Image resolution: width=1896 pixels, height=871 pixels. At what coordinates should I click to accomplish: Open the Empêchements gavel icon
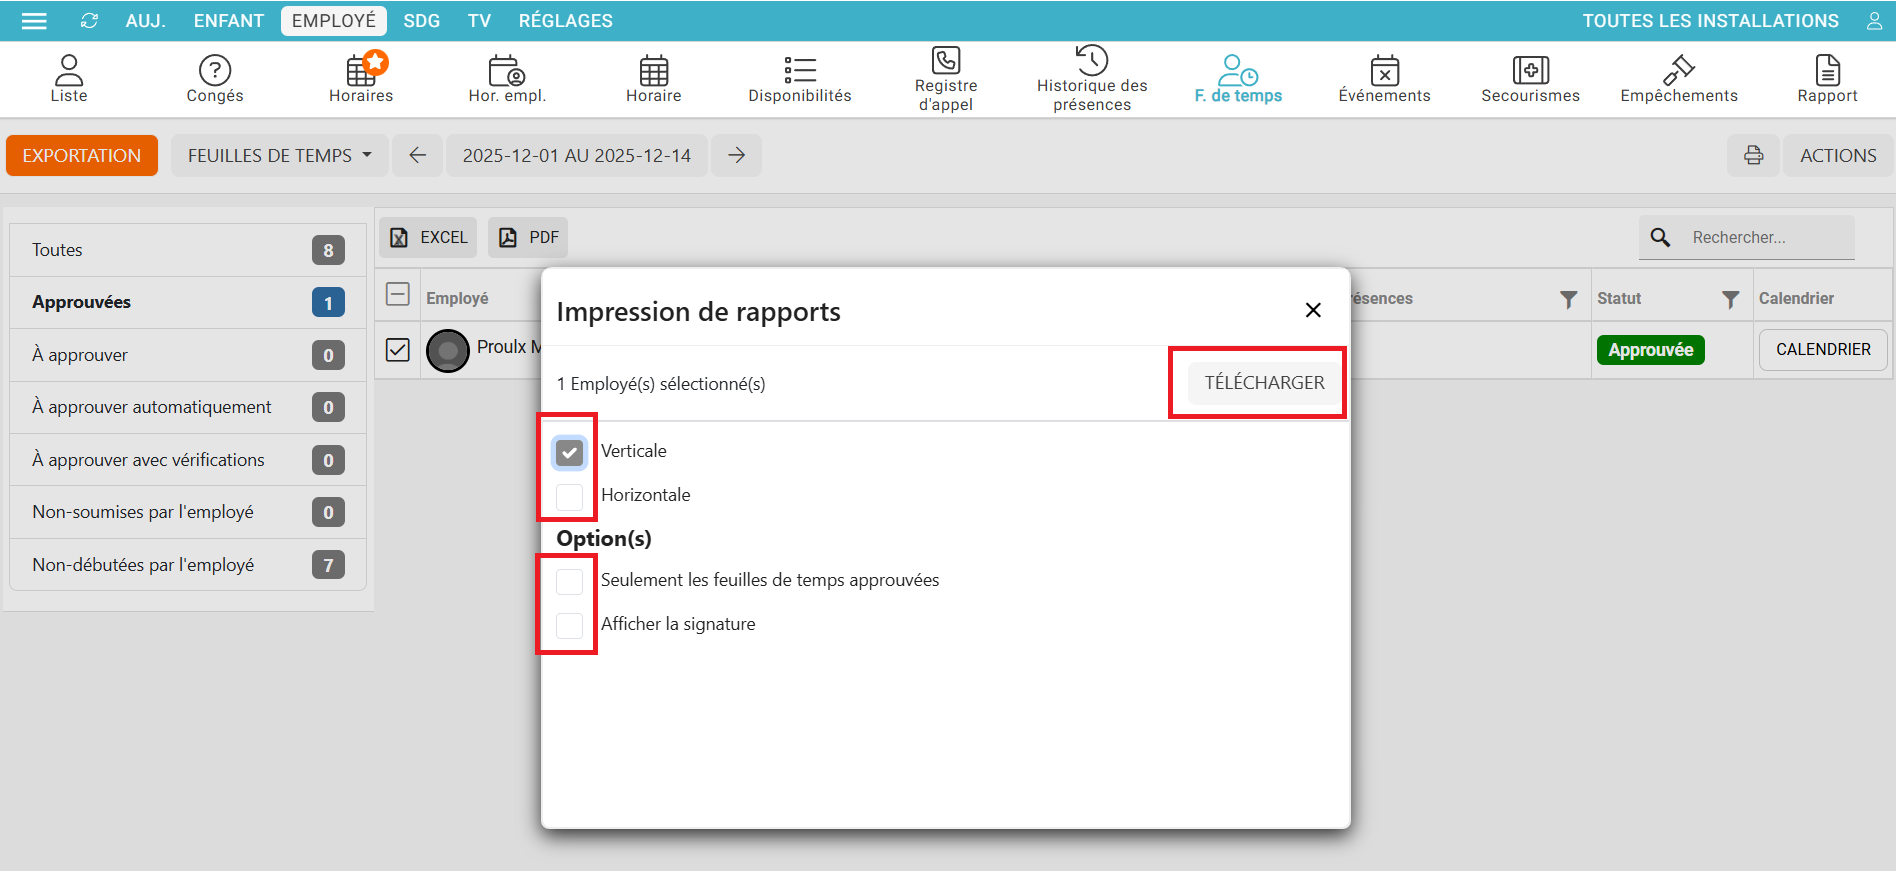[1678, 70]
